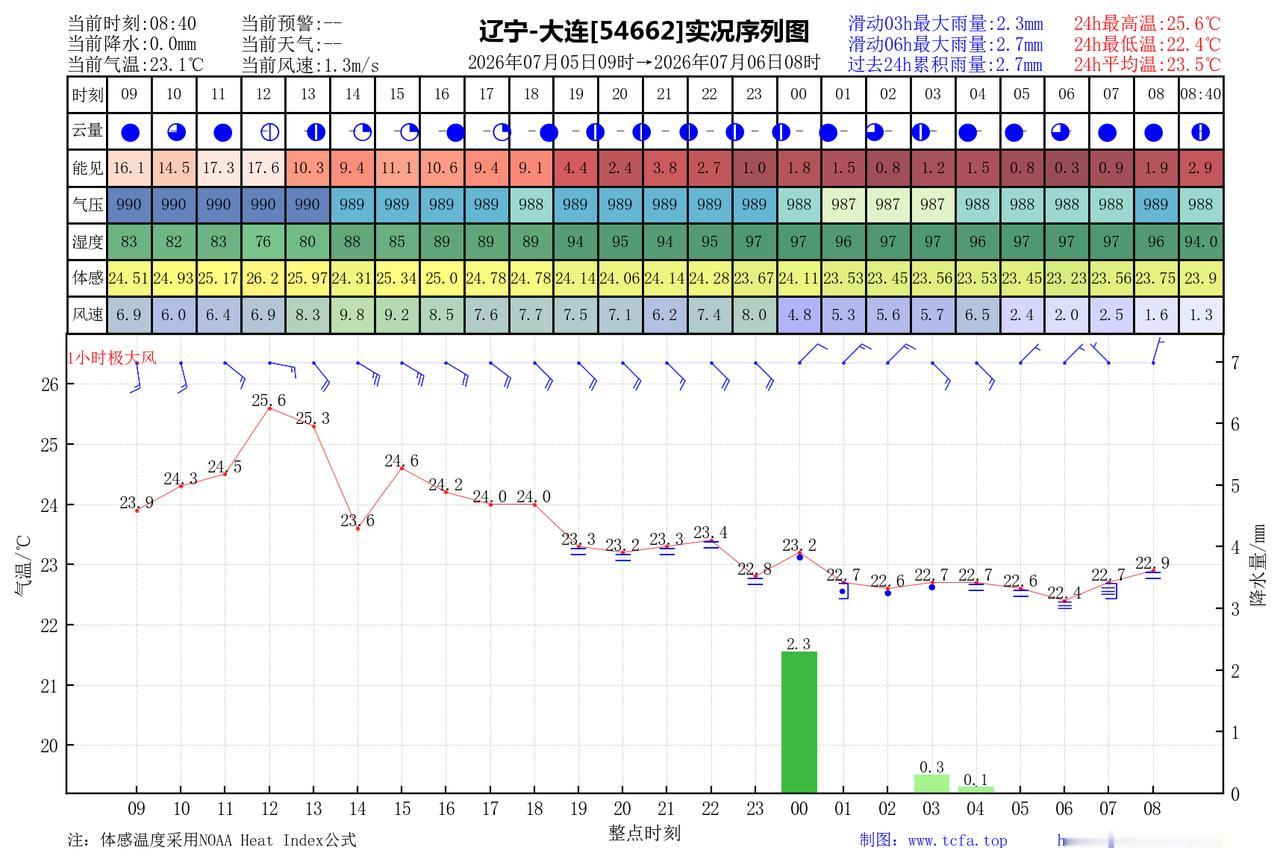The height and width of the screenshot is (862, 1280).
Task: Click the chart title 辽宁-大连[54662]实况序列图
Action: tap(644, 31)
